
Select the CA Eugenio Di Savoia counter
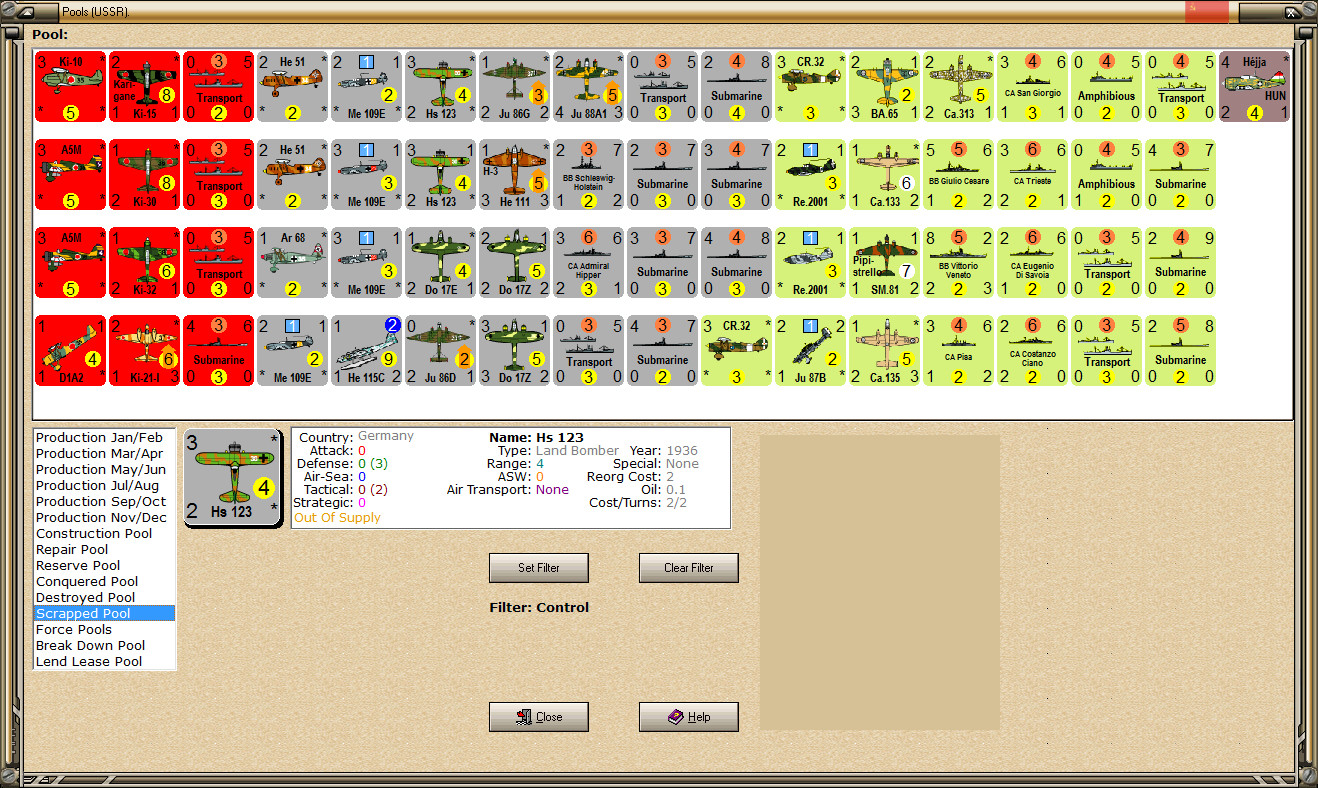pos(1032,263)
